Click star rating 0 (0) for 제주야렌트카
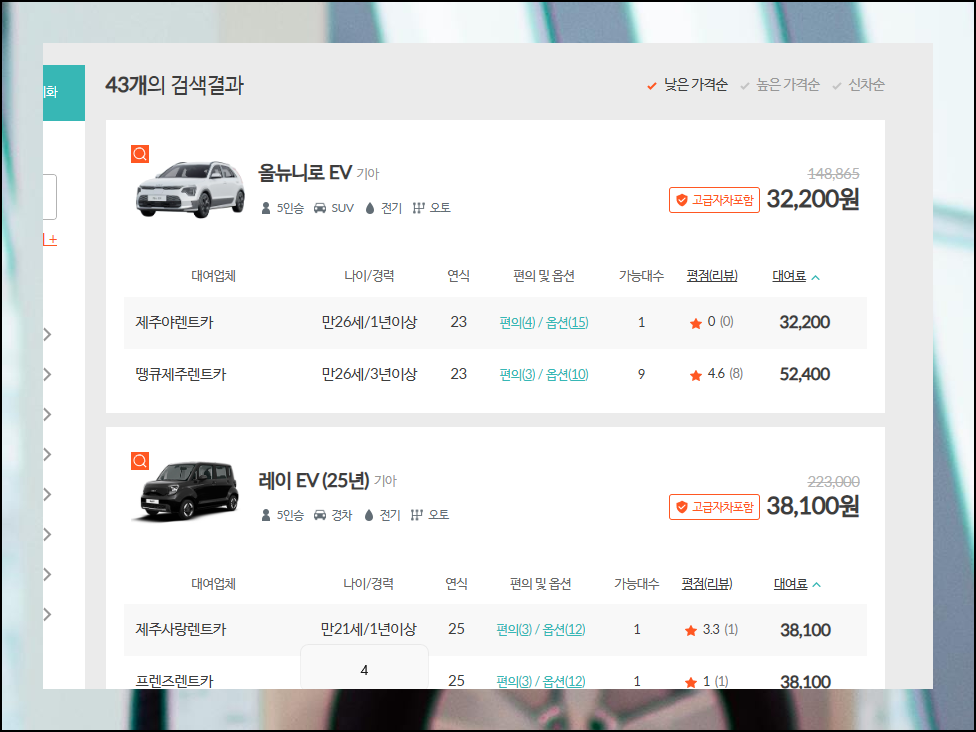This screenshot has height=732, width=976. [711, 322]
